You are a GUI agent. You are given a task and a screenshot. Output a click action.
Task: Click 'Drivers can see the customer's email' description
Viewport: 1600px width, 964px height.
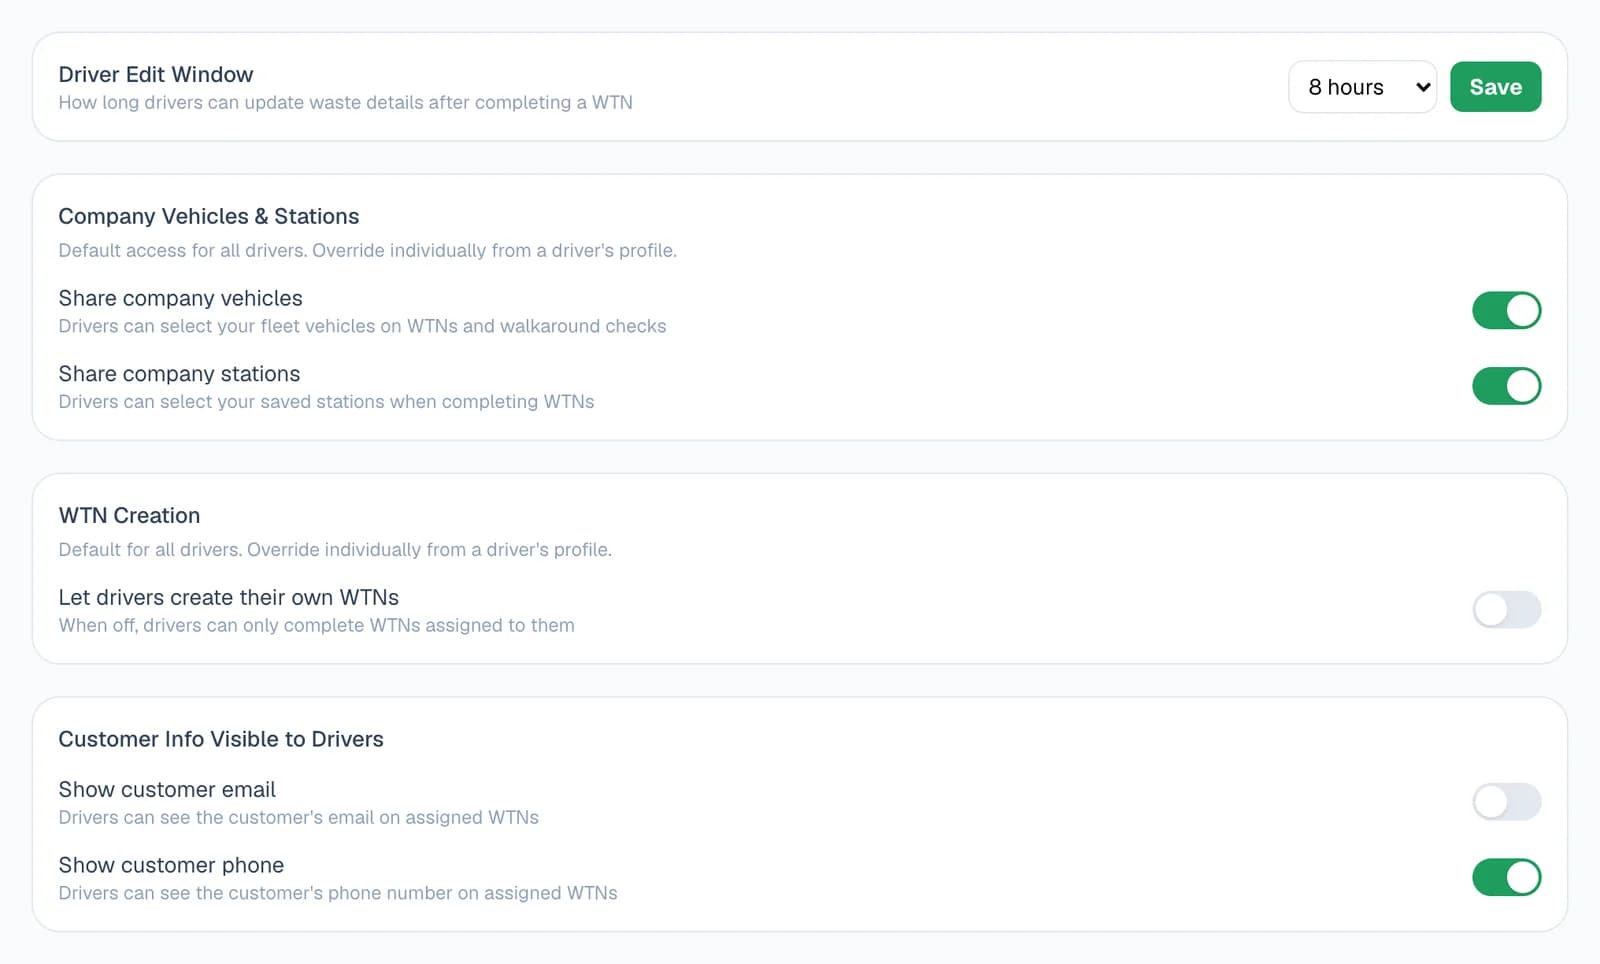298,817
